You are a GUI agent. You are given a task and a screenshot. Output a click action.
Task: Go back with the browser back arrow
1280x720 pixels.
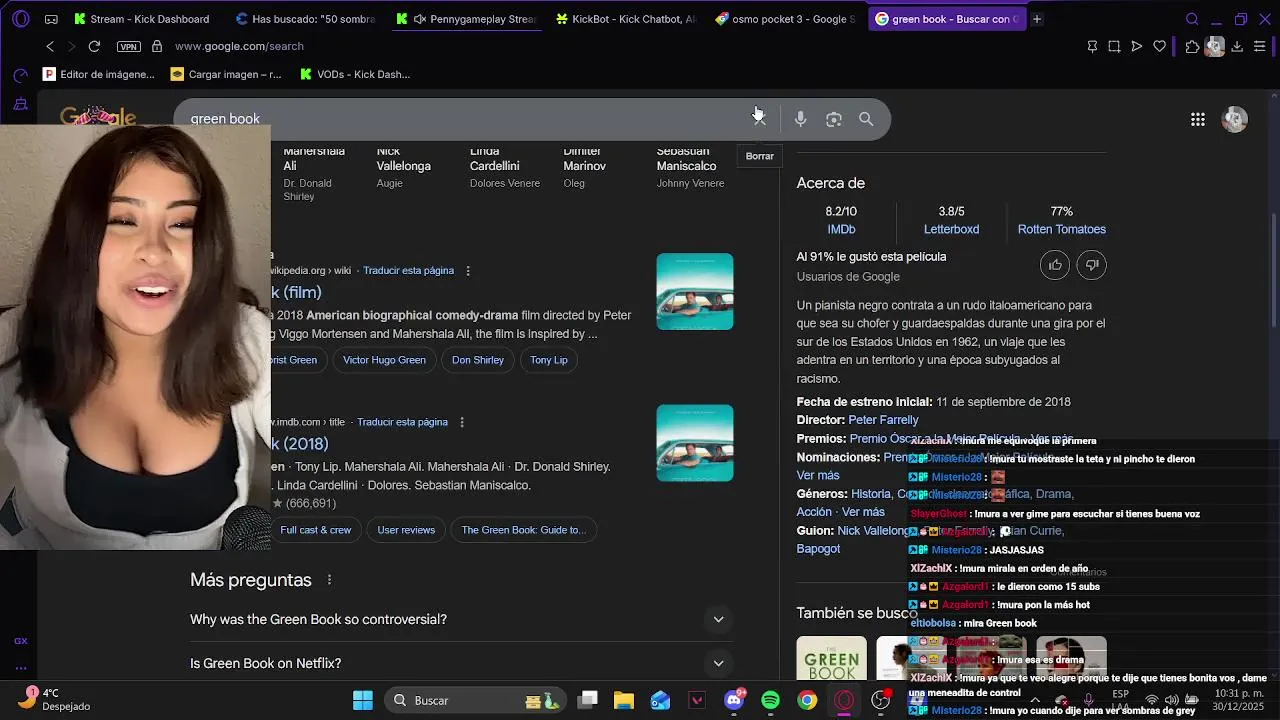click(50, 46)
